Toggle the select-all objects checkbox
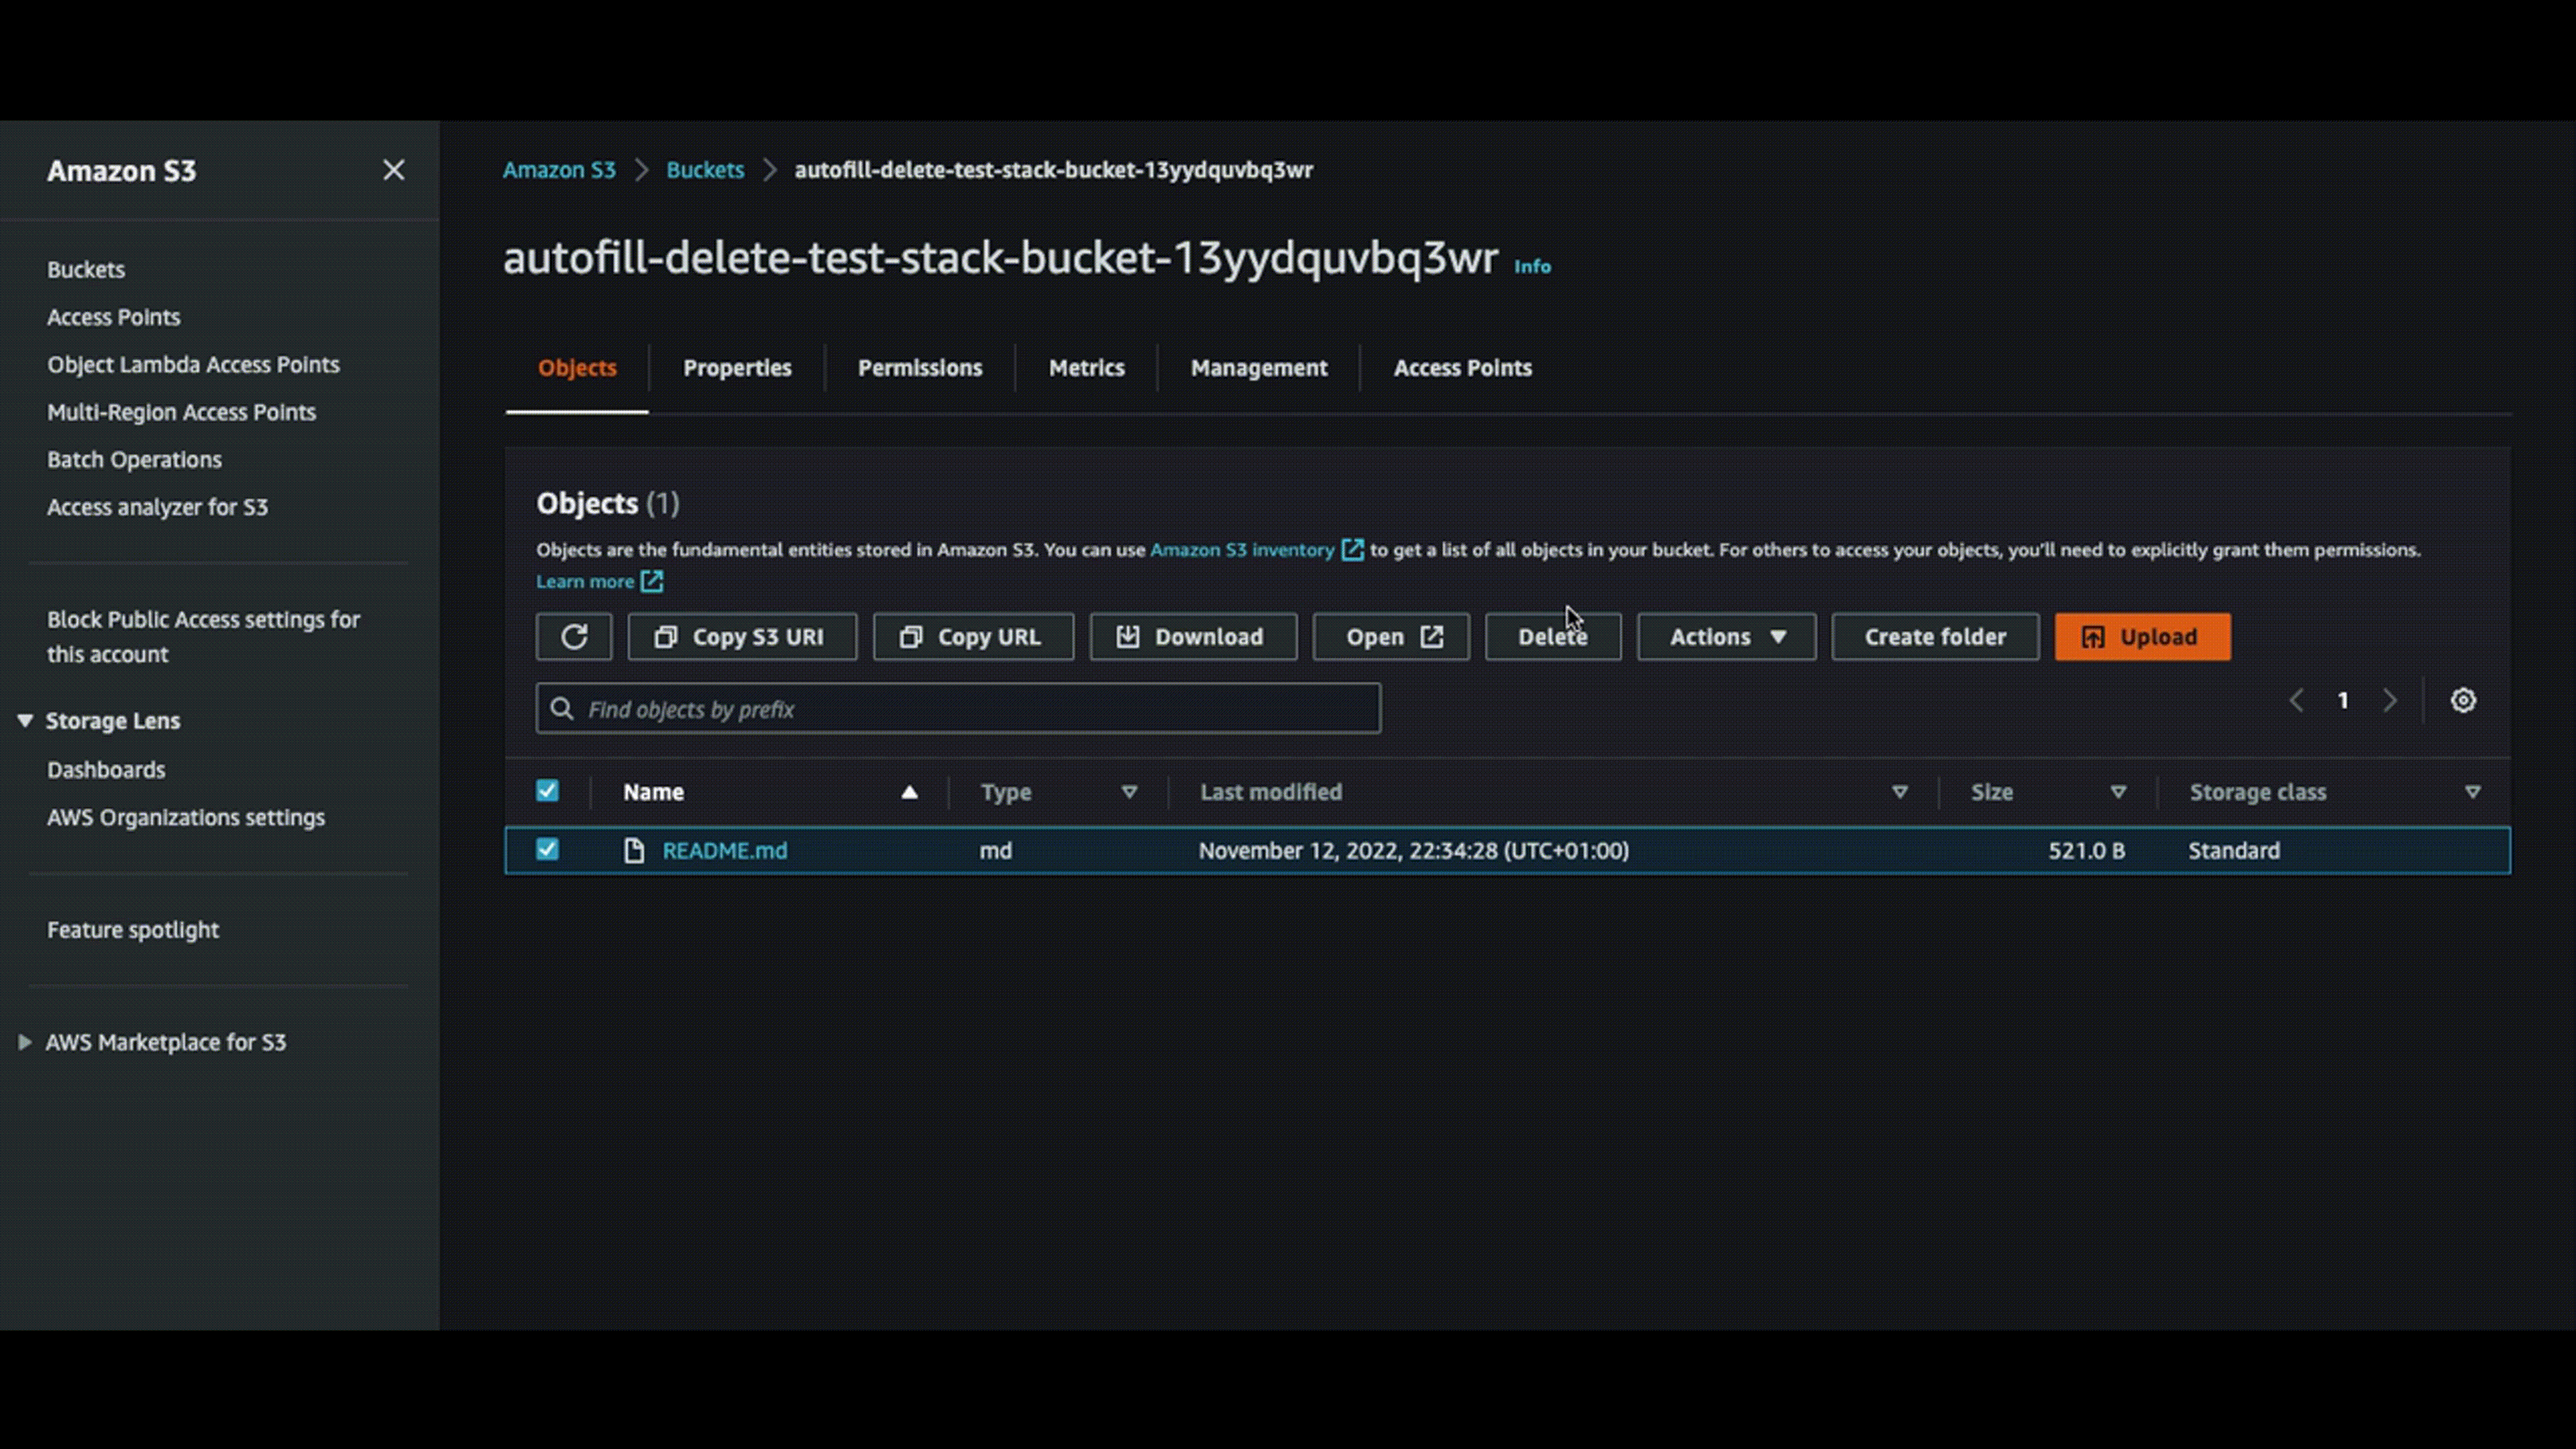 (x=547, y=791)
